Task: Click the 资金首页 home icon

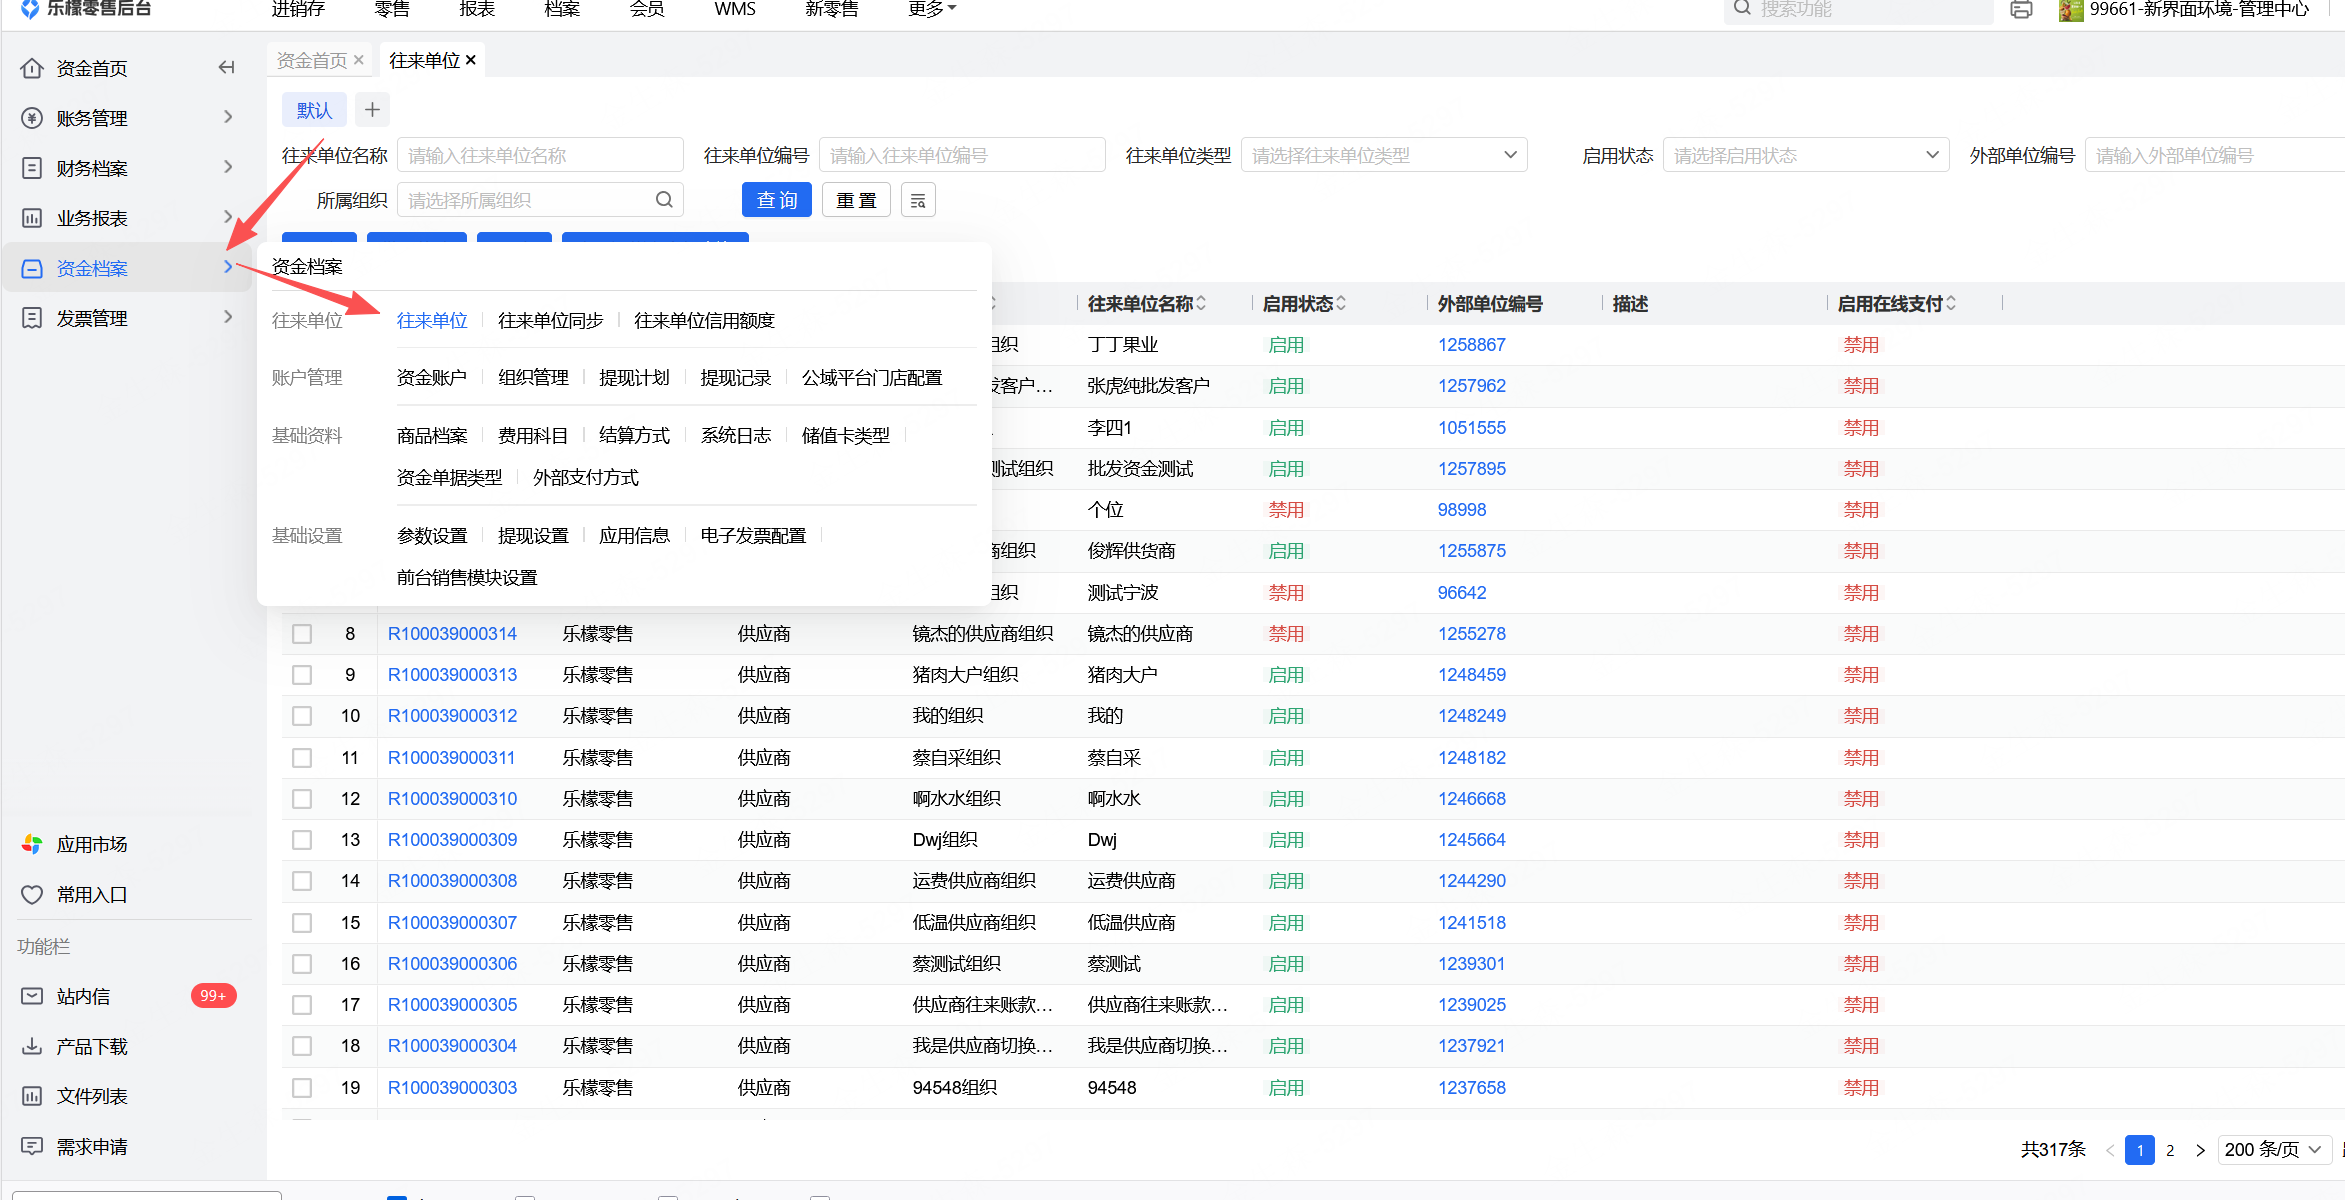Action: 32,68
